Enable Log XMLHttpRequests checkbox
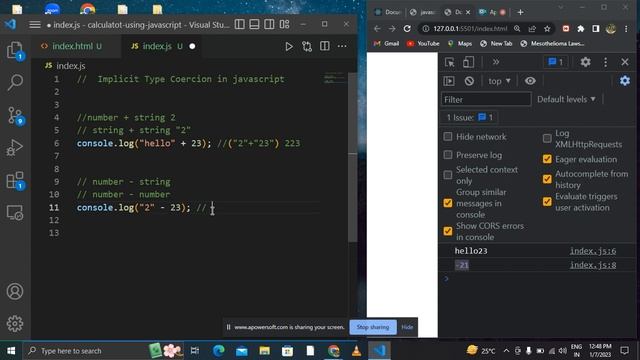 coord(547,138)
